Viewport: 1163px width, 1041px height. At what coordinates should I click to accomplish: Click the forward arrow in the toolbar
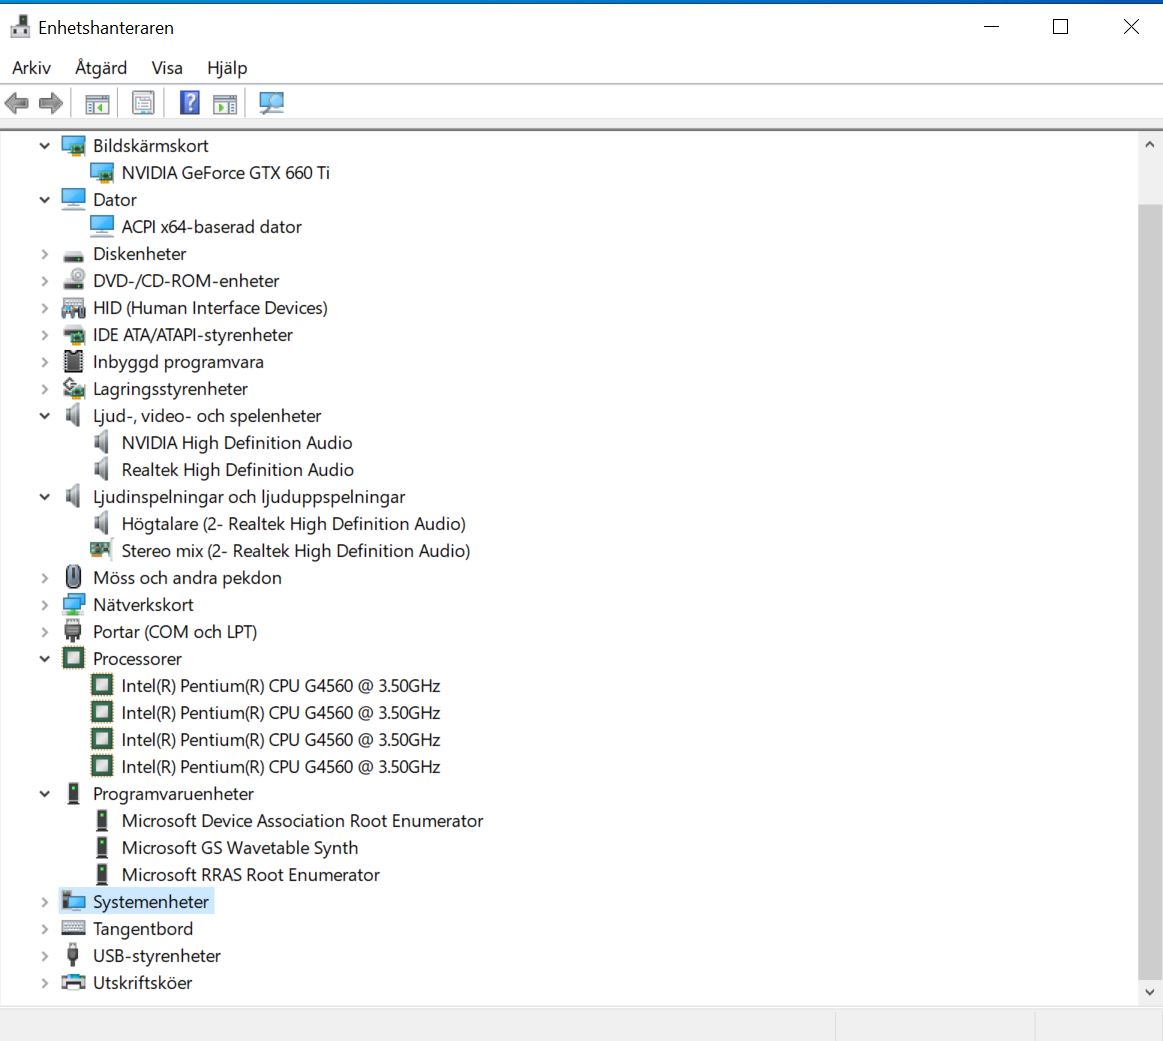[50, 103]
